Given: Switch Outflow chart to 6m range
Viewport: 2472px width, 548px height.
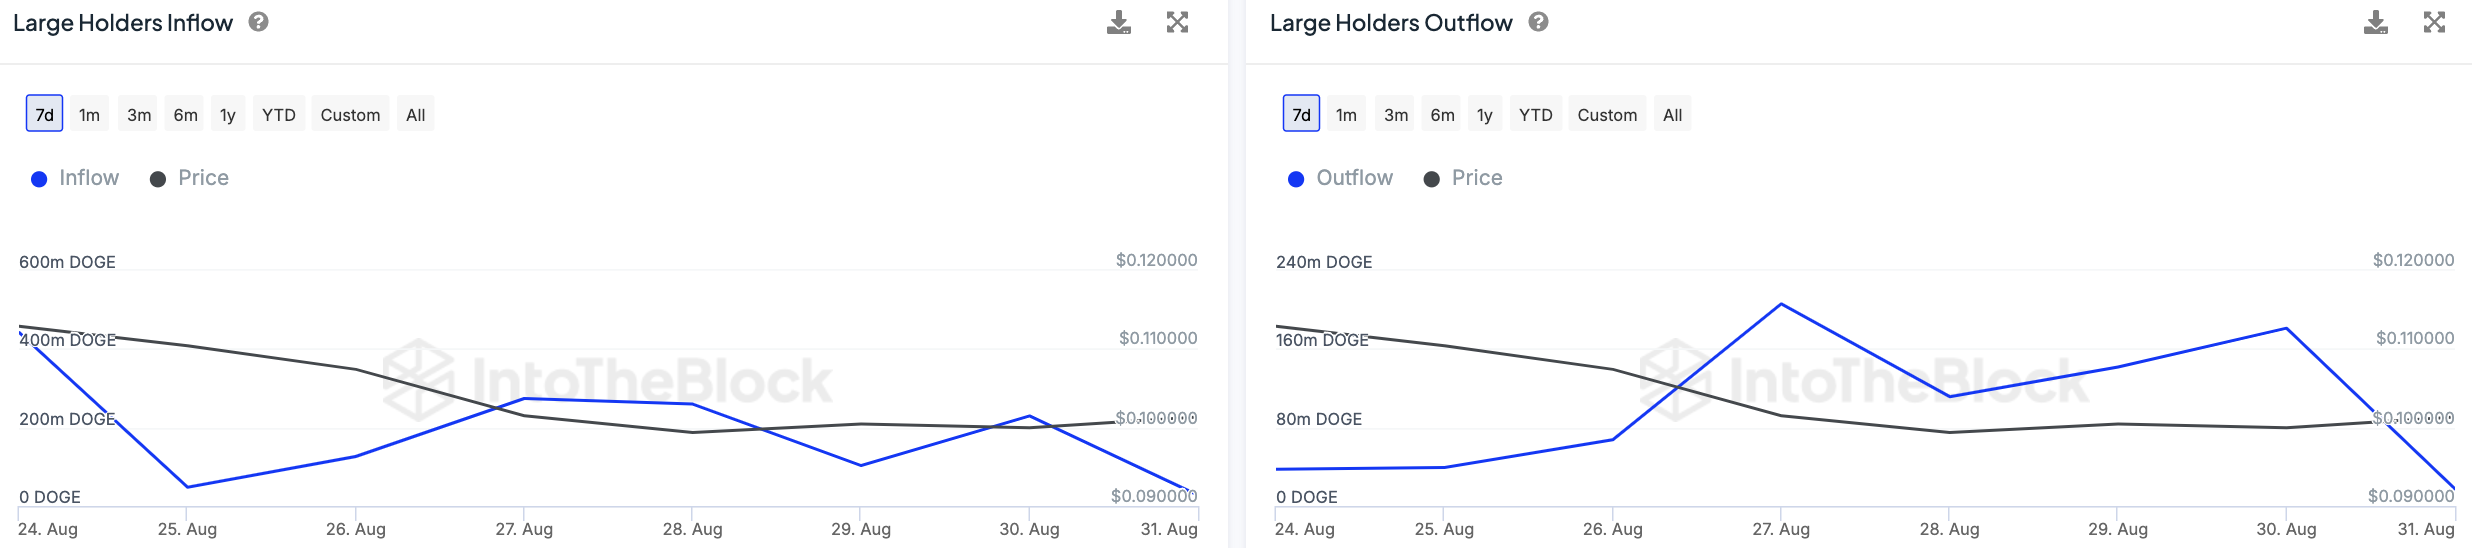Looking at the screenshot, I should (x=1442, y=115).
